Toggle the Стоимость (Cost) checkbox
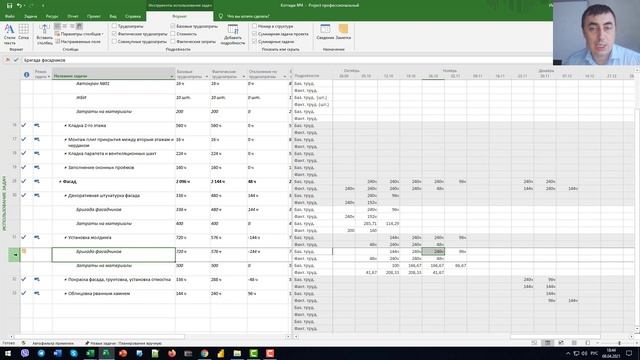The width and height of the screenshot is (640, 360). (173, 34)
